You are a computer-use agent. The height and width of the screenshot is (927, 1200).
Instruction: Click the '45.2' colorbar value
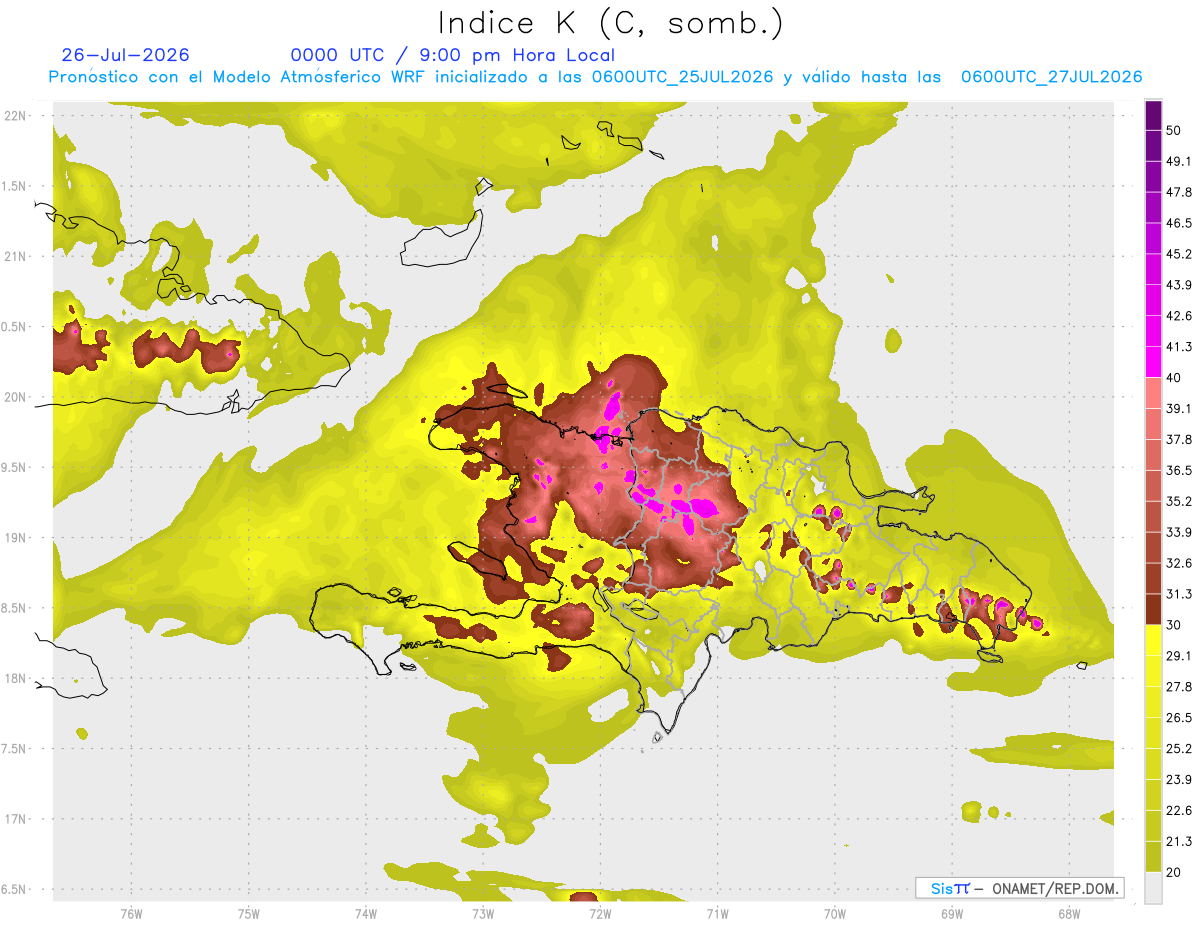click(x=1179, y=254)
